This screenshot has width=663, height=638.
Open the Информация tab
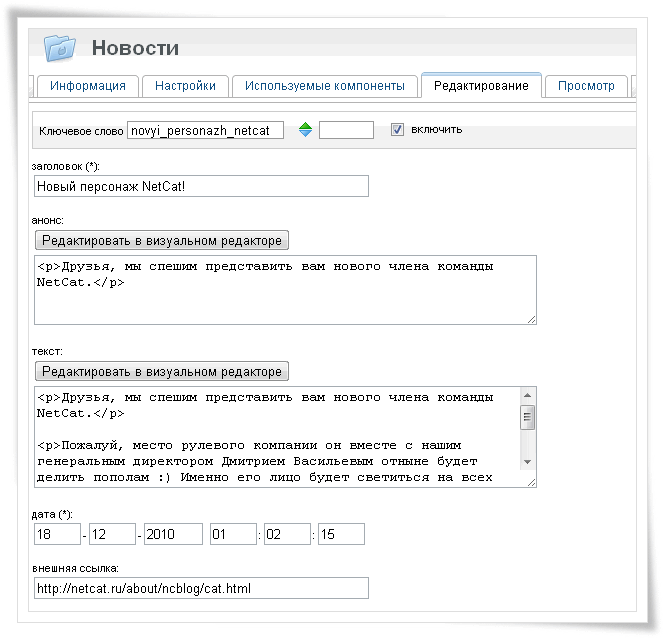point(88,86)
